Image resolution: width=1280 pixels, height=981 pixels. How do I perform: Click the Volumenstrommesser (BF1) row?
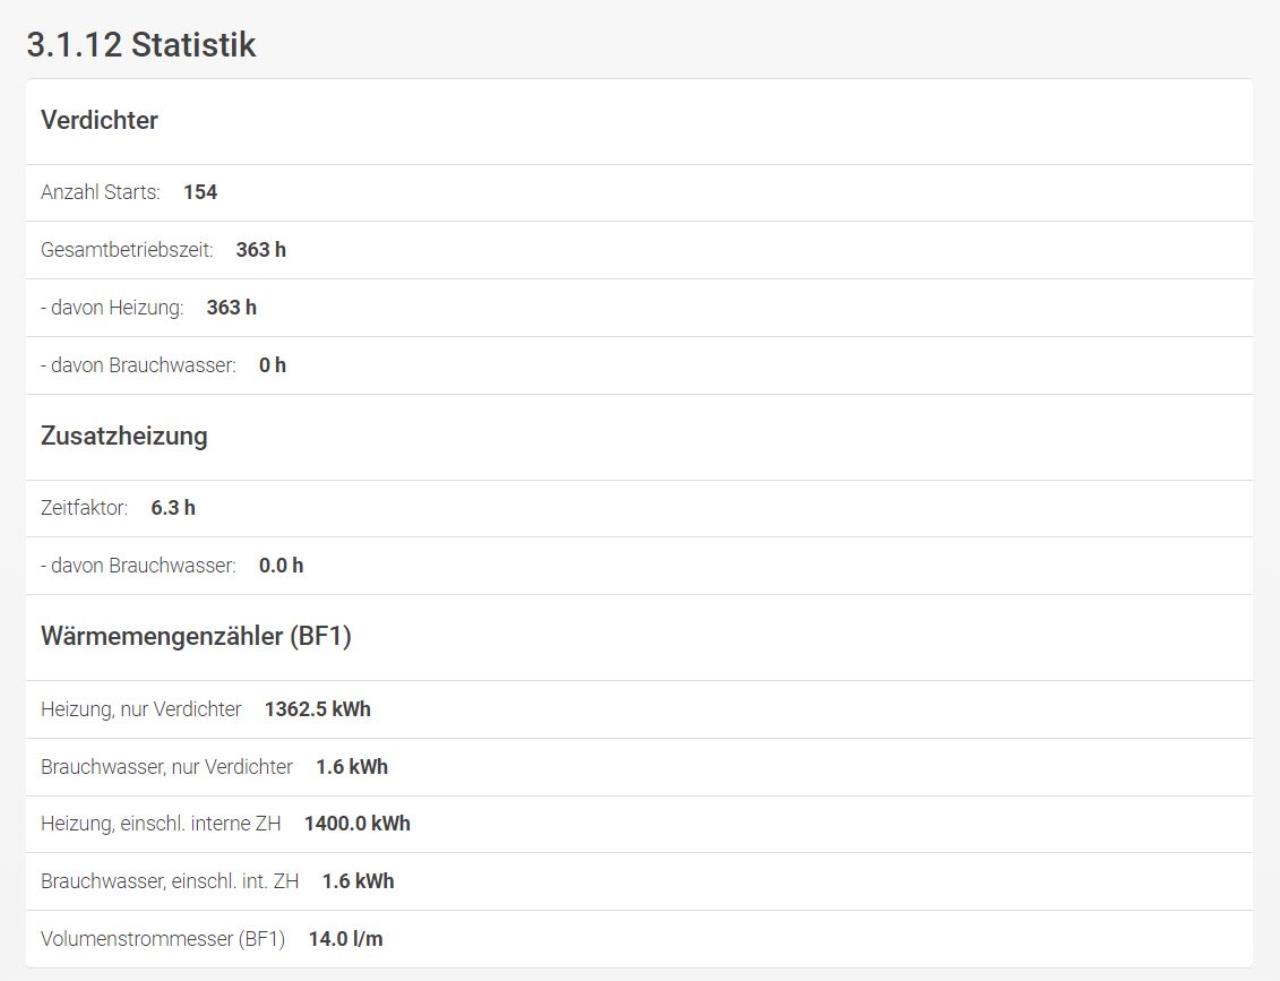(639, 939)
